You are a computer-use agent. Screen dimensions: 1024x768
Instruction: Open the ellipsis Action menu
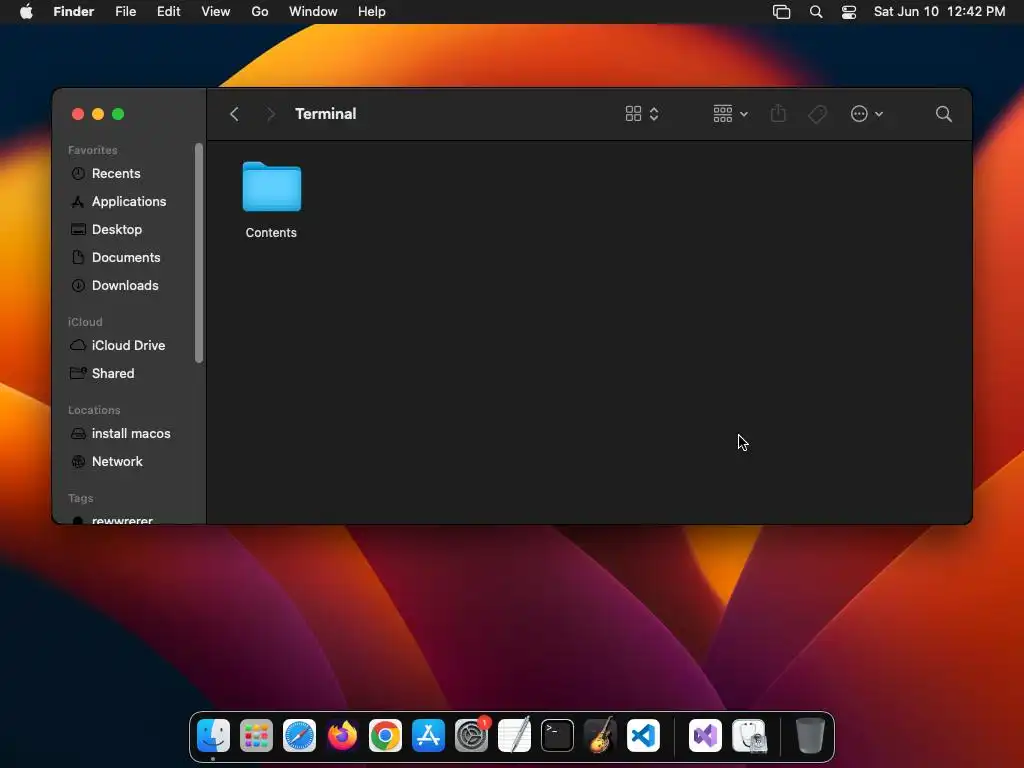(867, 114)
